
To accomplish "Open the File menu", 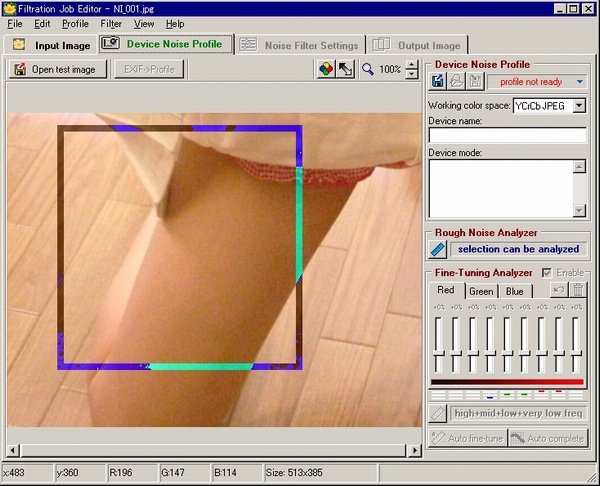I will coord(15,24).
